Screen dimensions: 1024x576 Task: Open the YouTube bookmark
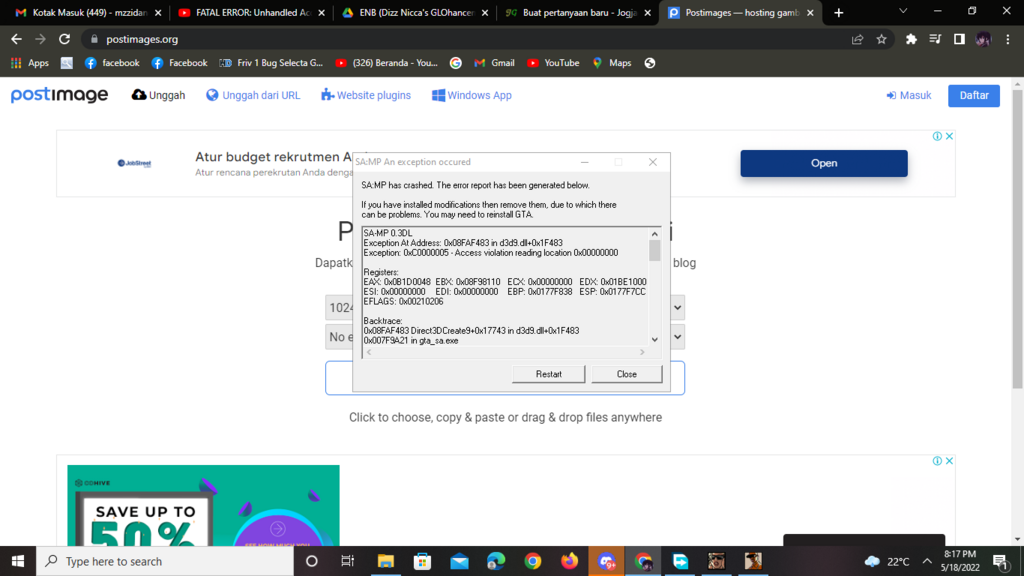click(x=553, y=63)
